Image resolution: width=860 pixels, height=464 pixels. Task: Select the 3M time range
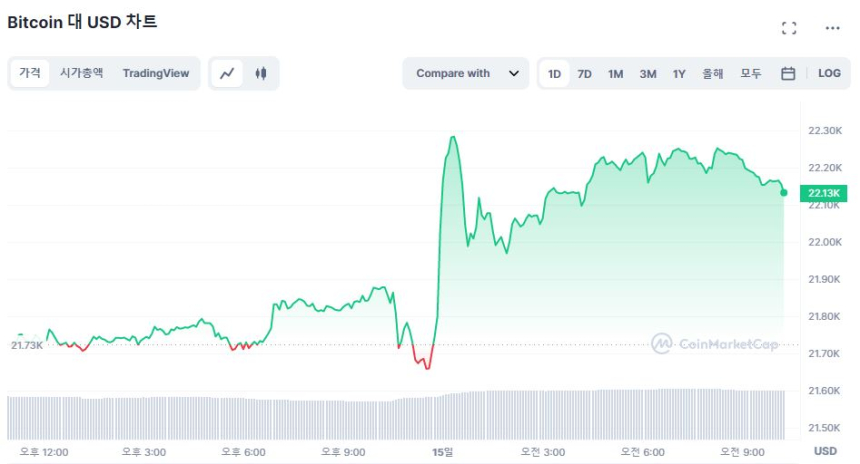click(x=647, y=73)
